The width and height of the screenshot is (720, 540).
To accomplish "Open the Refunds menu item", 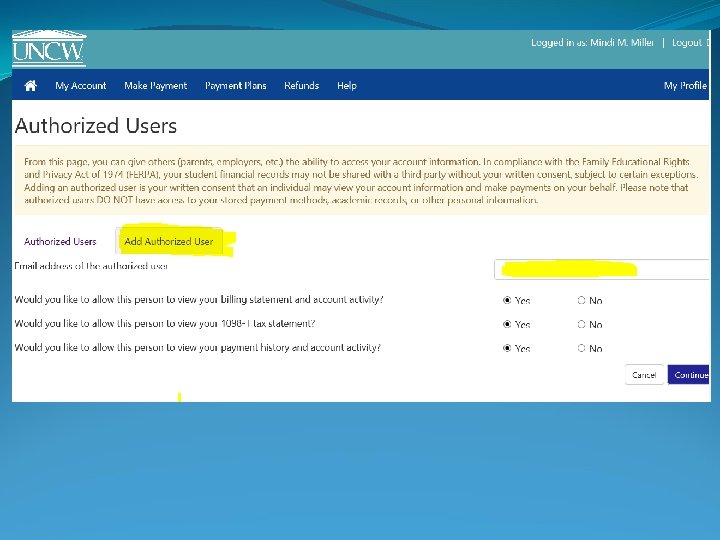I will coord(301,85).
